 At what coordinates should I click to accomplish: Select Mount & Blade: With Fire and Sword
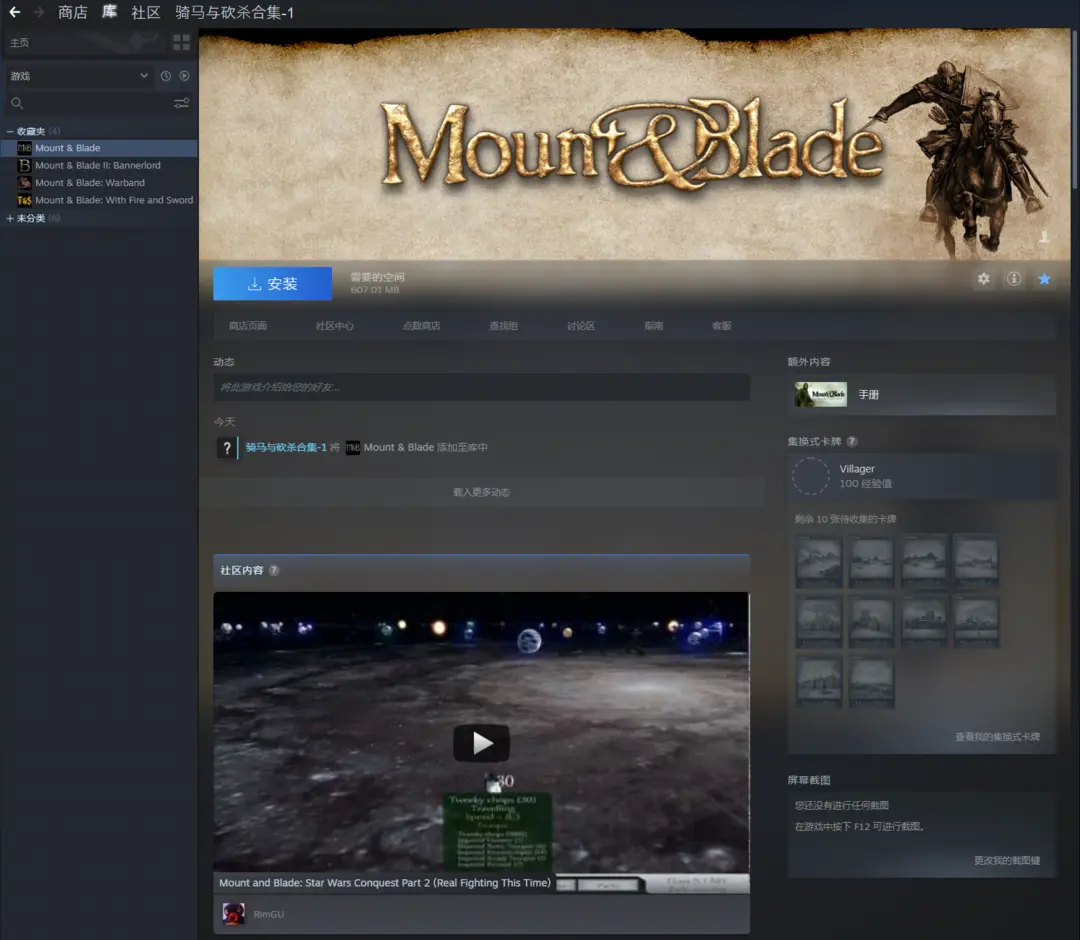coord(99,200)
